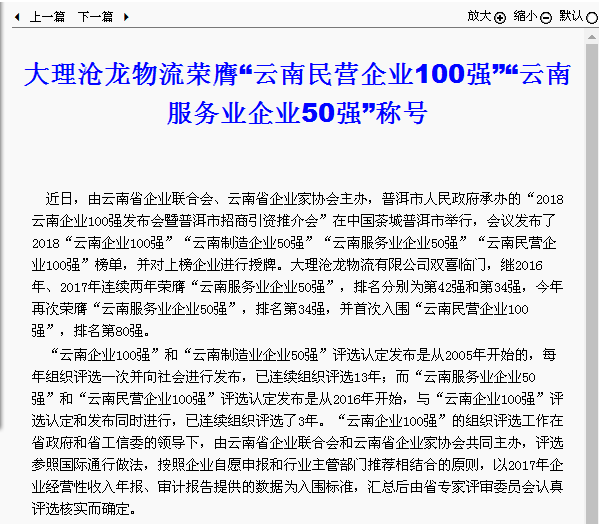
Task: Click the left arrow beside 上一篇
Action: coord(17,17)
